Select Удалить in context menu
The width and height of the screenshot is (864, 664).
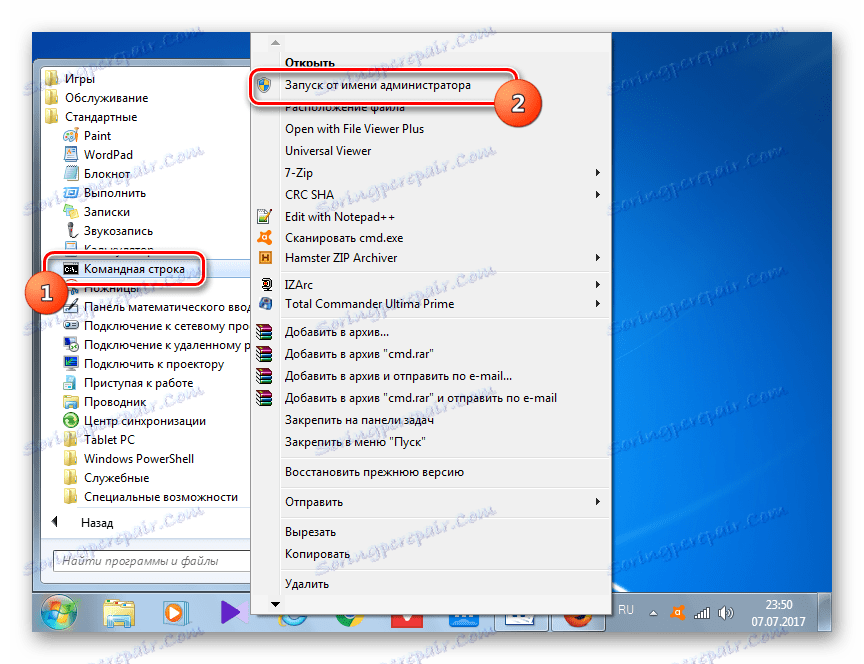[x=307, y=584]
